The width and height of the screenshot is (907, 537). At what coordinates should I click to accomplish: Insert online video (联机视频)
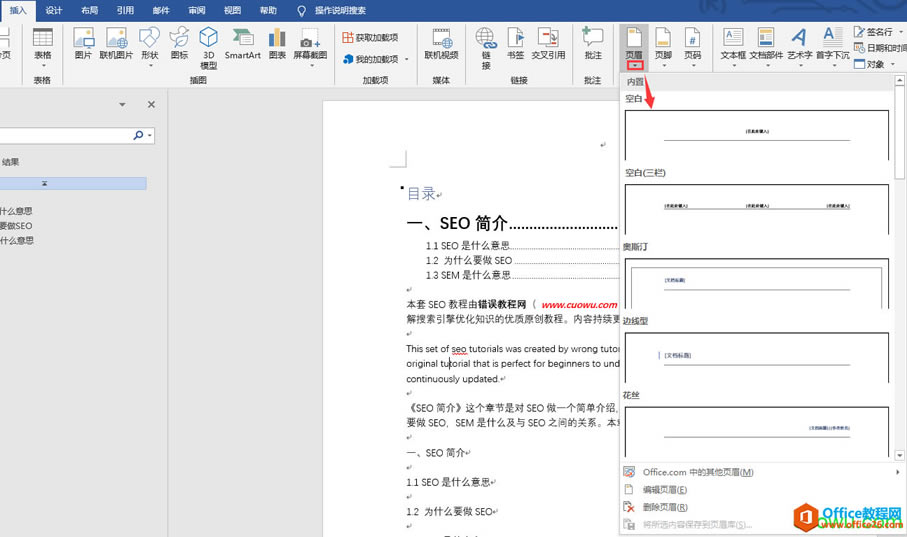441,44
